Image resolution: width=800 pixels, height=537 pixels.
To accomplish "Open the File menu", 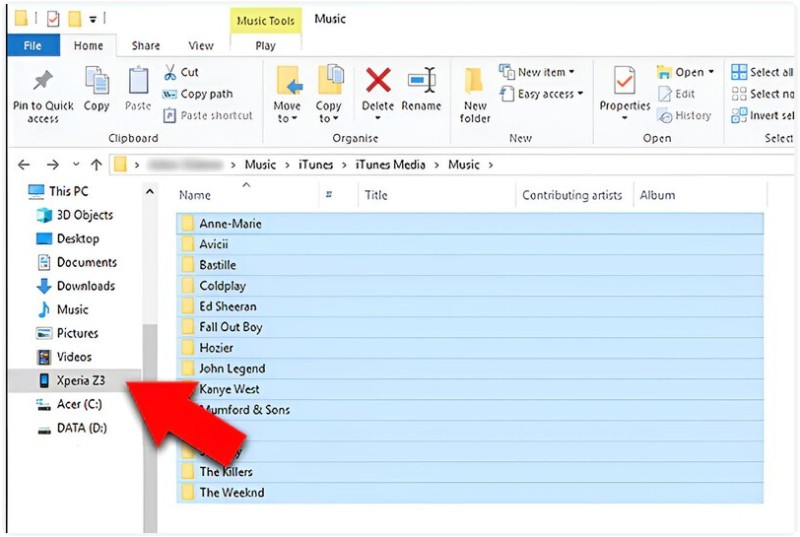I will point(33,45).
